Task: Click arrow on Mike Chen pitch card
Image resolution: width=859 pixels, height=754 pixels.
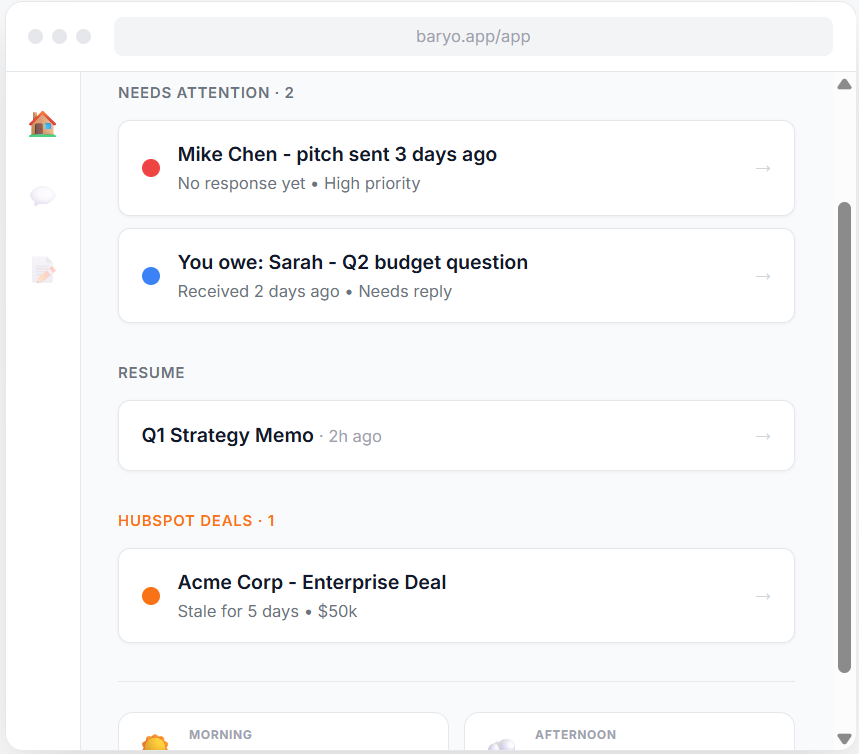Action: click(763, 168)
